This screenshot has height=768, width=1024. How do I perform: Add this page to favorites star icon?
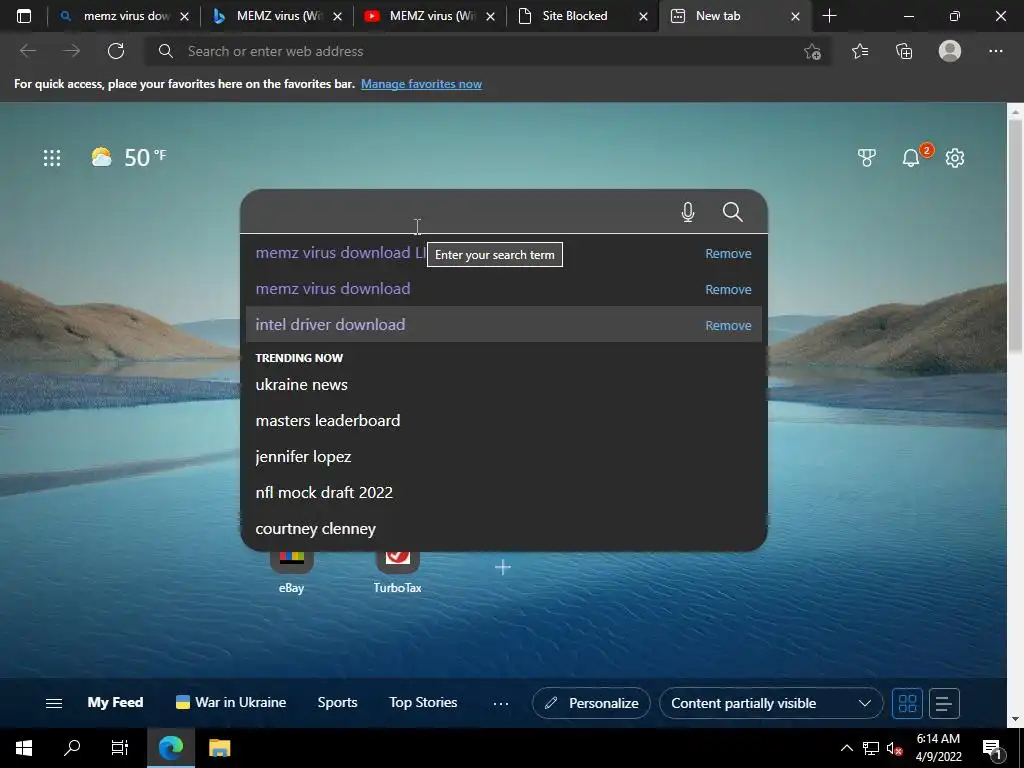tap(812, 52)
